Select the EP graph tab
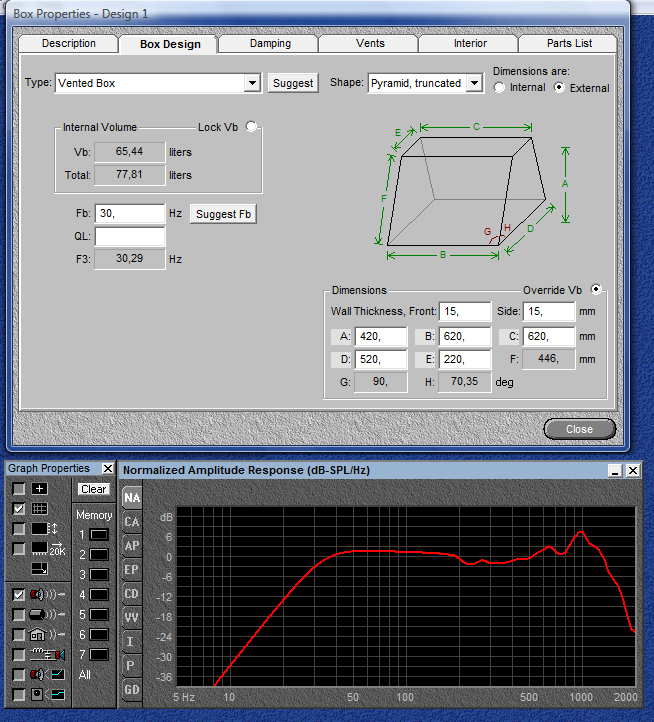 click(132, 569)
